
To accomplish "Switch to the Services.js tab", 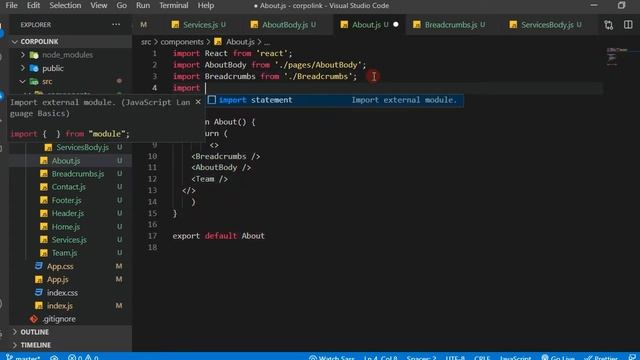I will [x=199, y=24].
